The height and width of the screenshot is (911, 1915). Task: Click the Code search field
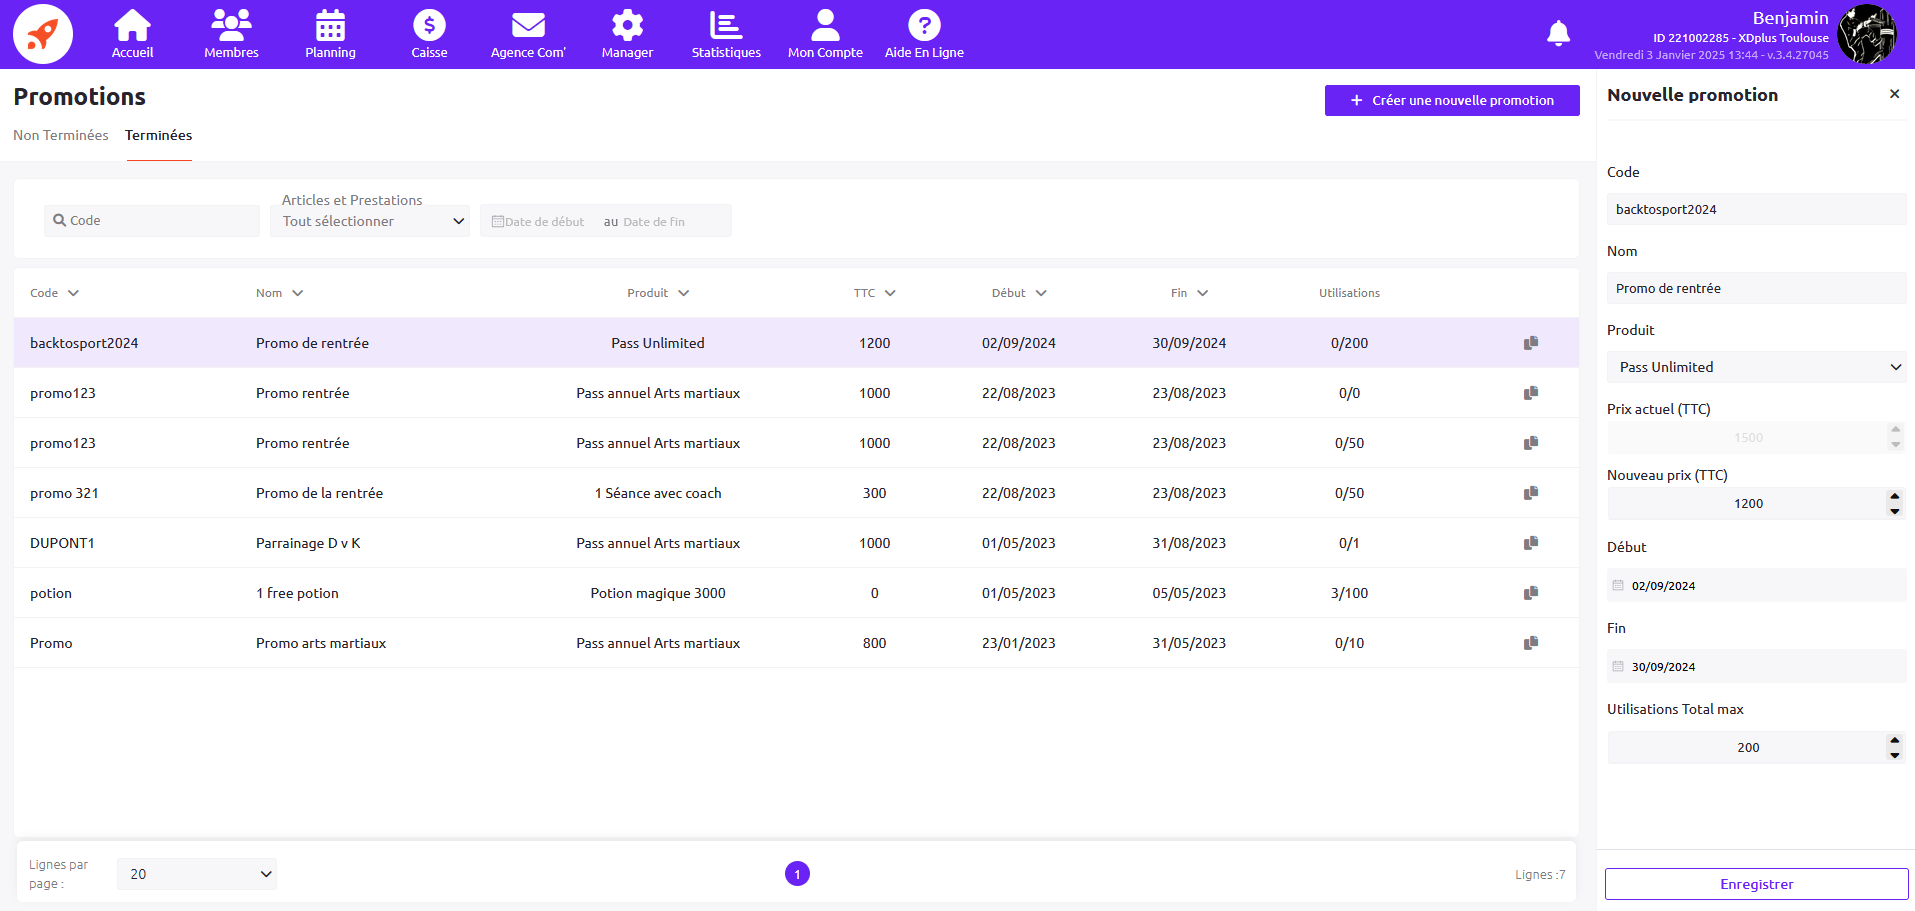[x=152, y=221]
